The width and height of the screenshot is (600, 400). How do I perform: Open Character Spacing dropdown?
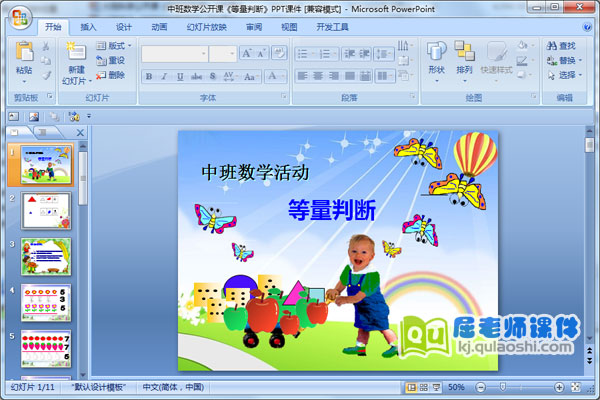[x=230, y=77]
